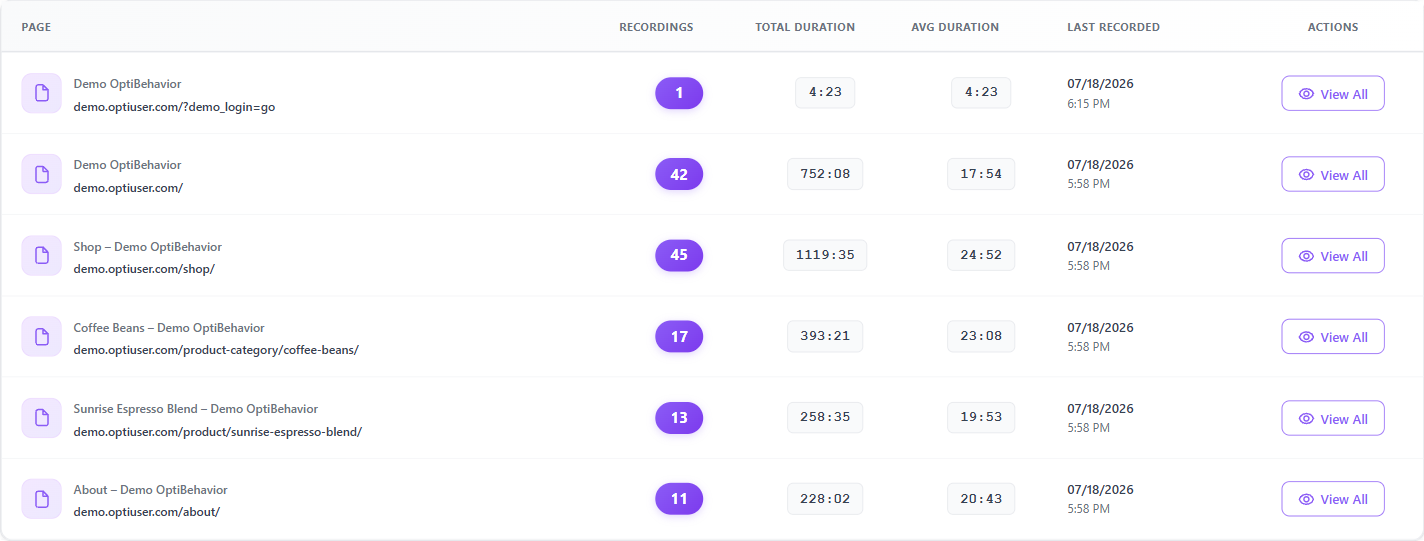This screenshot has height=541, width=1424.
Task: Click total duration value 1119:35
Action: [825, 255]
